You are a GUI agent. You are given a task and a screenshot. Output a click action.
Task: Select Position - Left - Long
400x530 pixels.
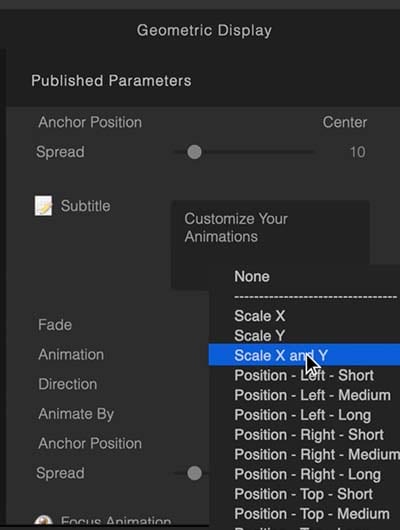point(303,415)
